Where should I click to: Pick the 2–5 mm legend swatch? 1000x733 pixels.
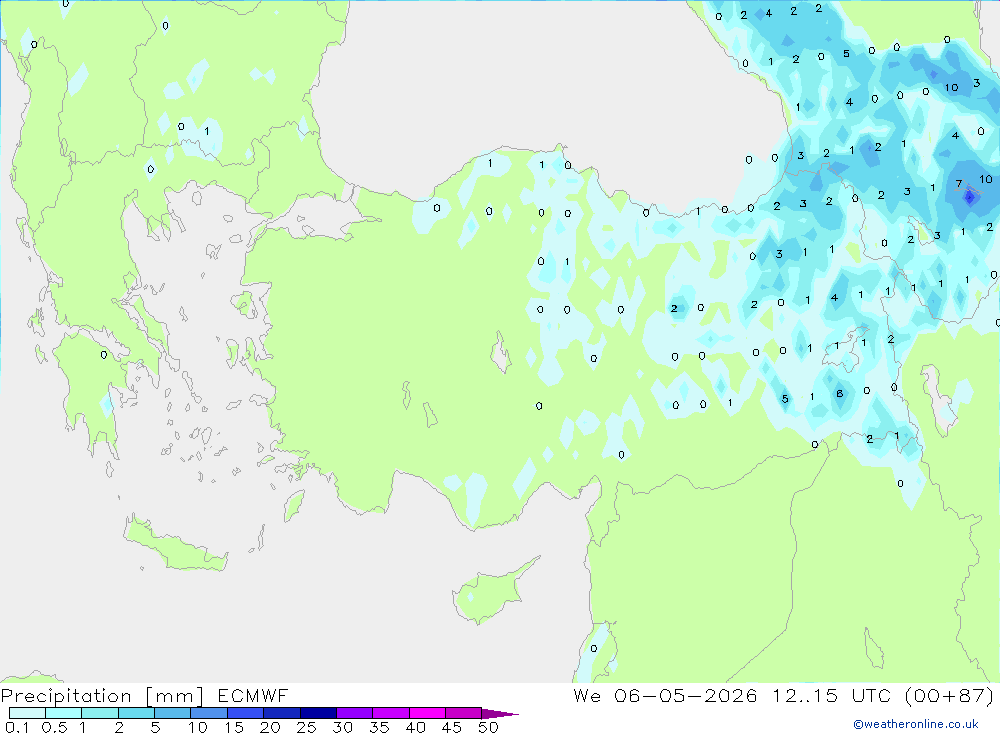[136, 713]
